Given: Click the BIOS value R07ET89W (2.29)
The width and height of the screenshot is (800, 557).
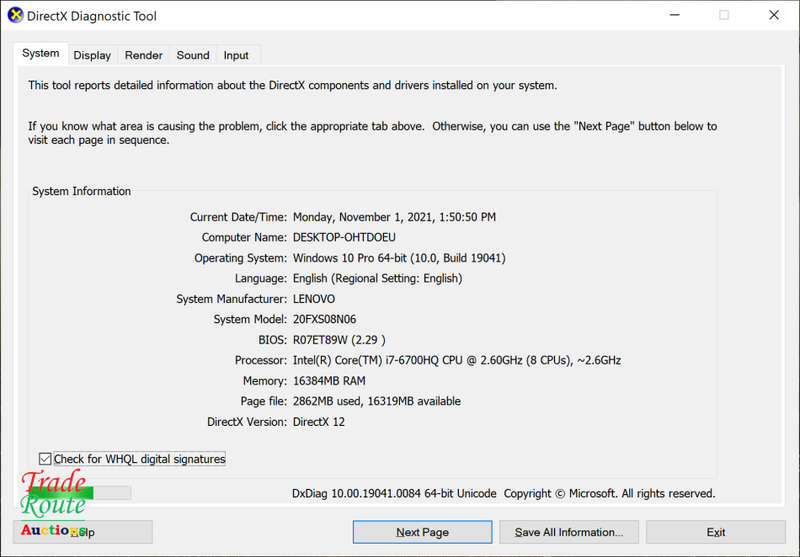Looking at the screenshot, I should coord(339,340).
